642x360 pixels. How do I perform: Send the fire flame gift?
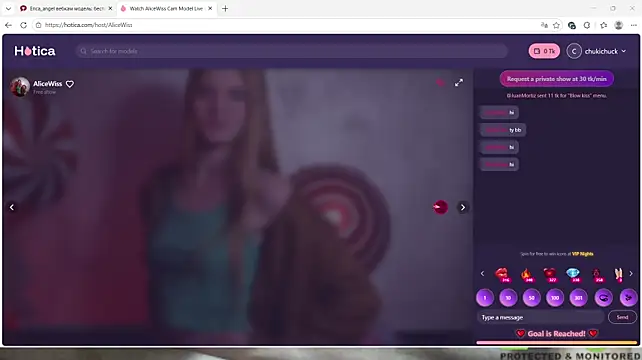pyautogui.click(x=527, y=274)
